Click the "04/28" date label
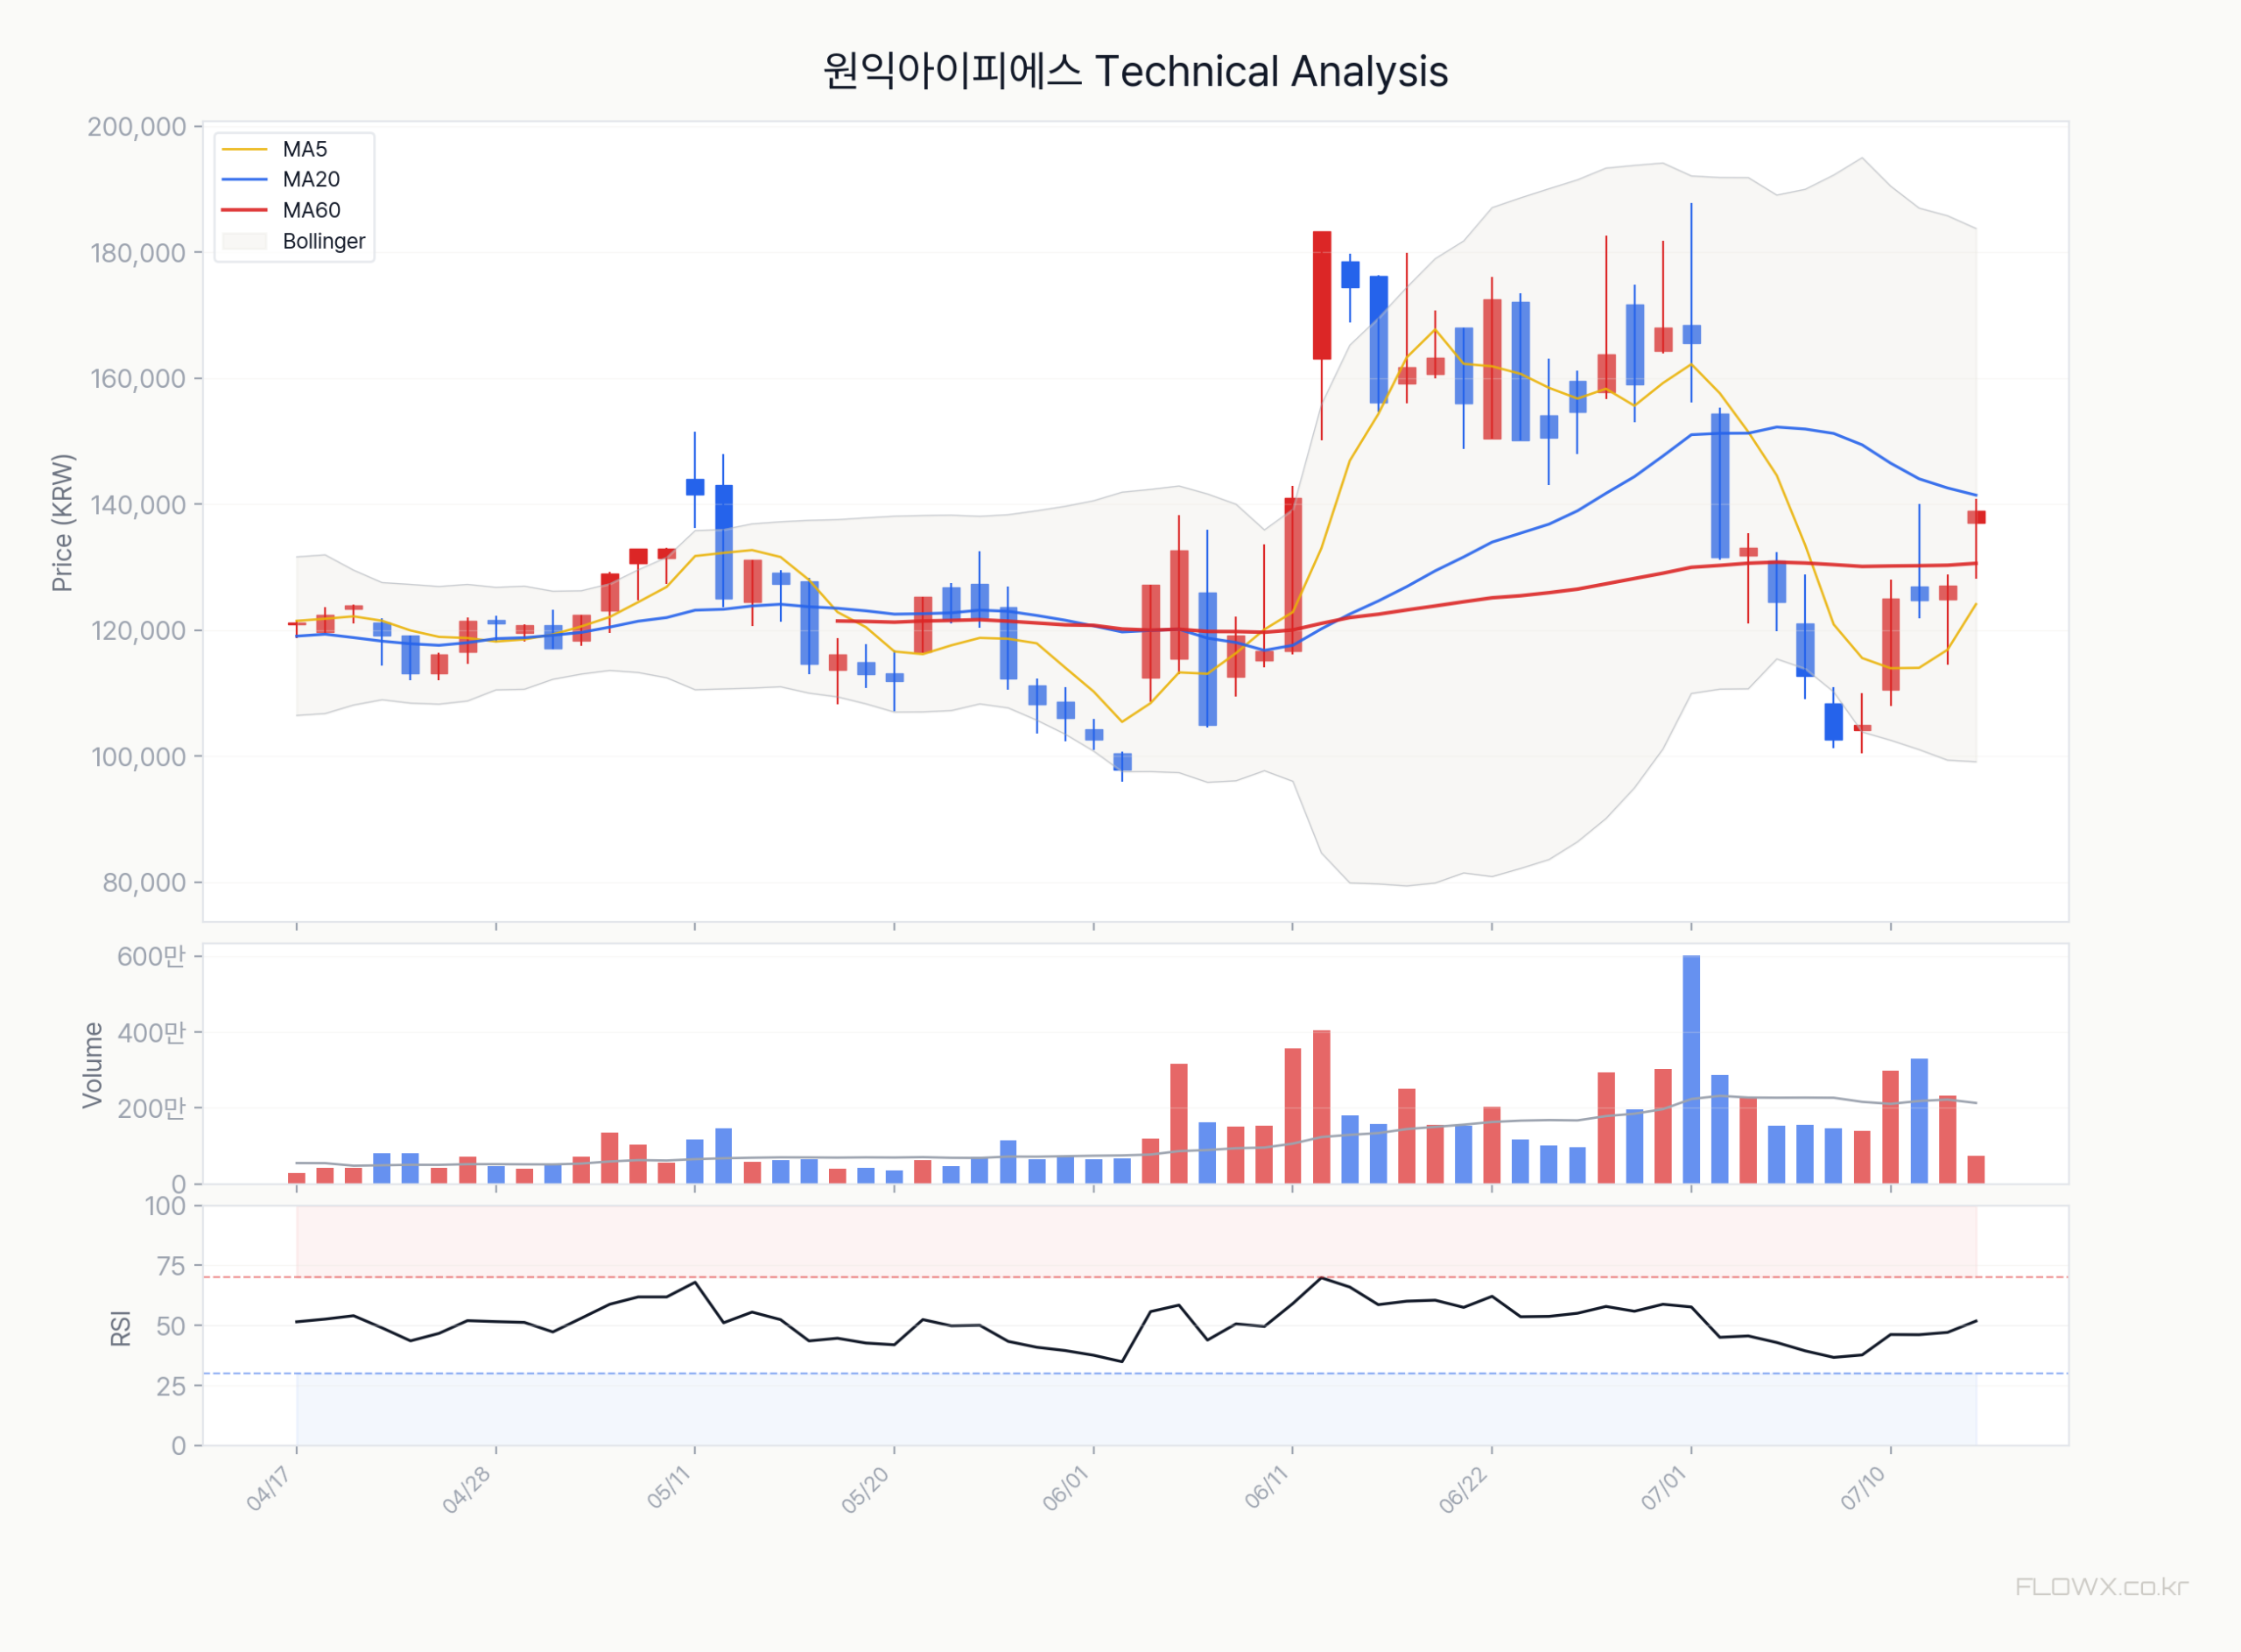This screenshot has width=2241, height=1652. pos(467,1489)
